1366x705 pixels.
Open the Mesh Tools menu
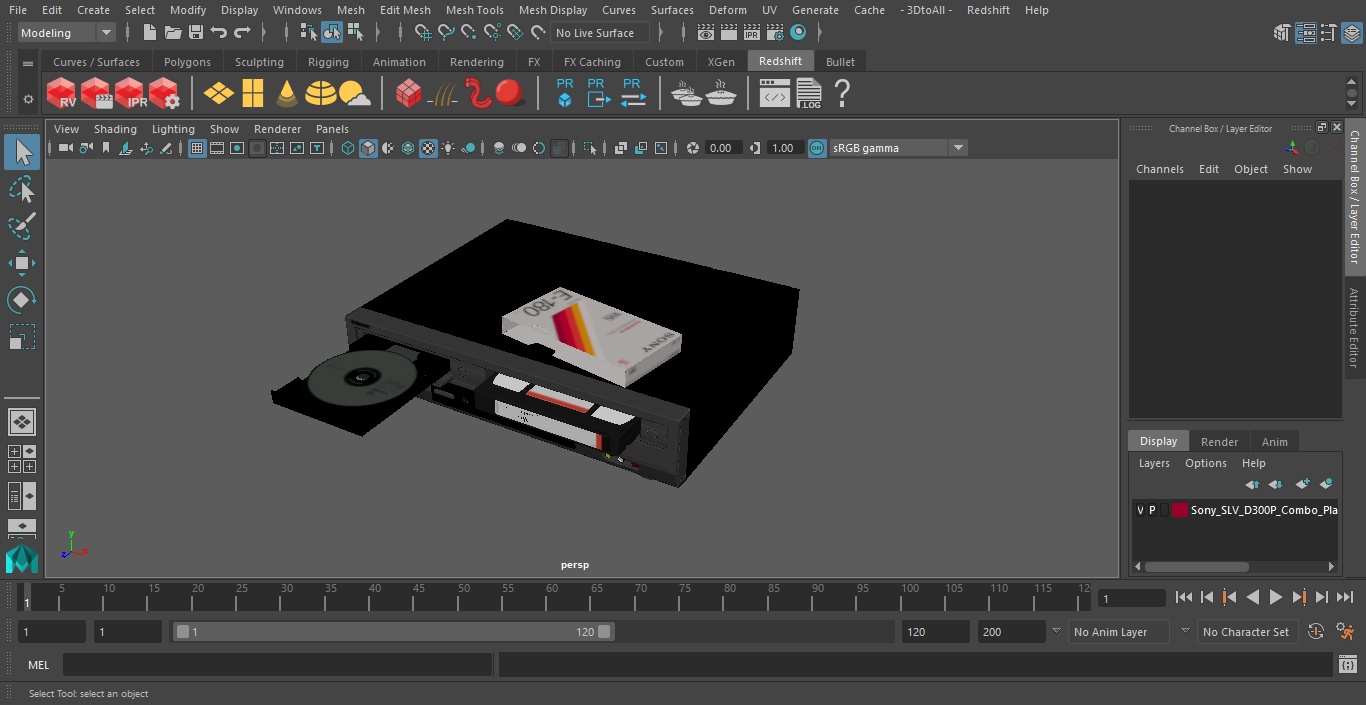[474, 10]
